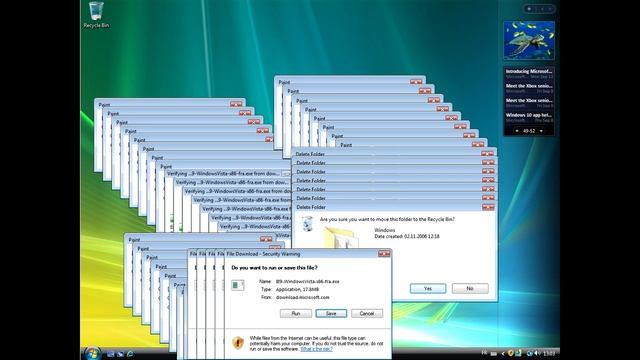The width and height of the screenshot is (640, 360).
Task: Select the Recycle Bin desktop icon
Action: tap(96, 15)
